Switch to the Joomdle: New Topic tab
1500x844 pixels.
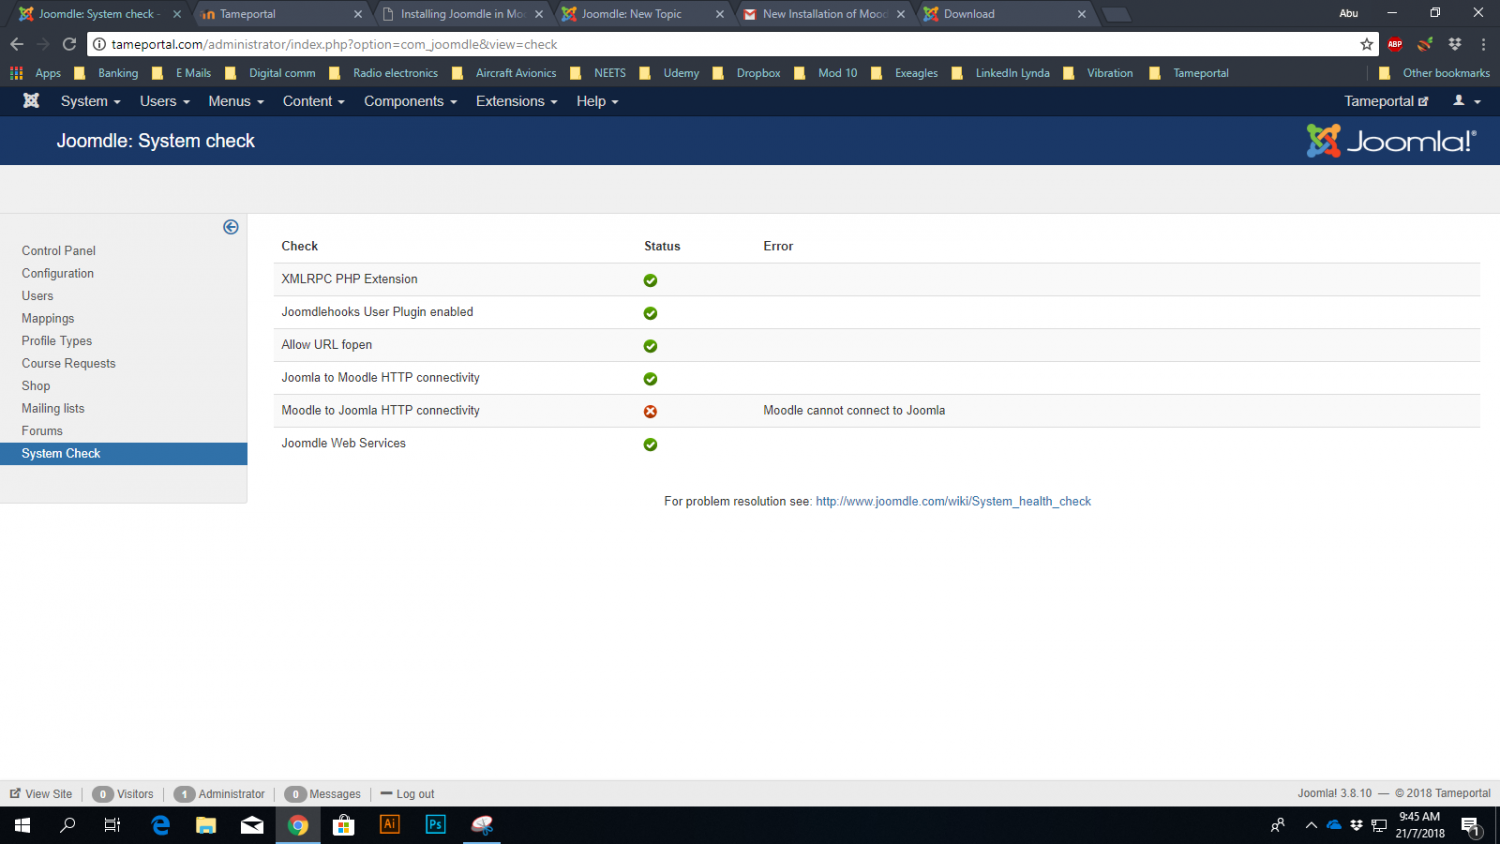click(x=632, y=14)
